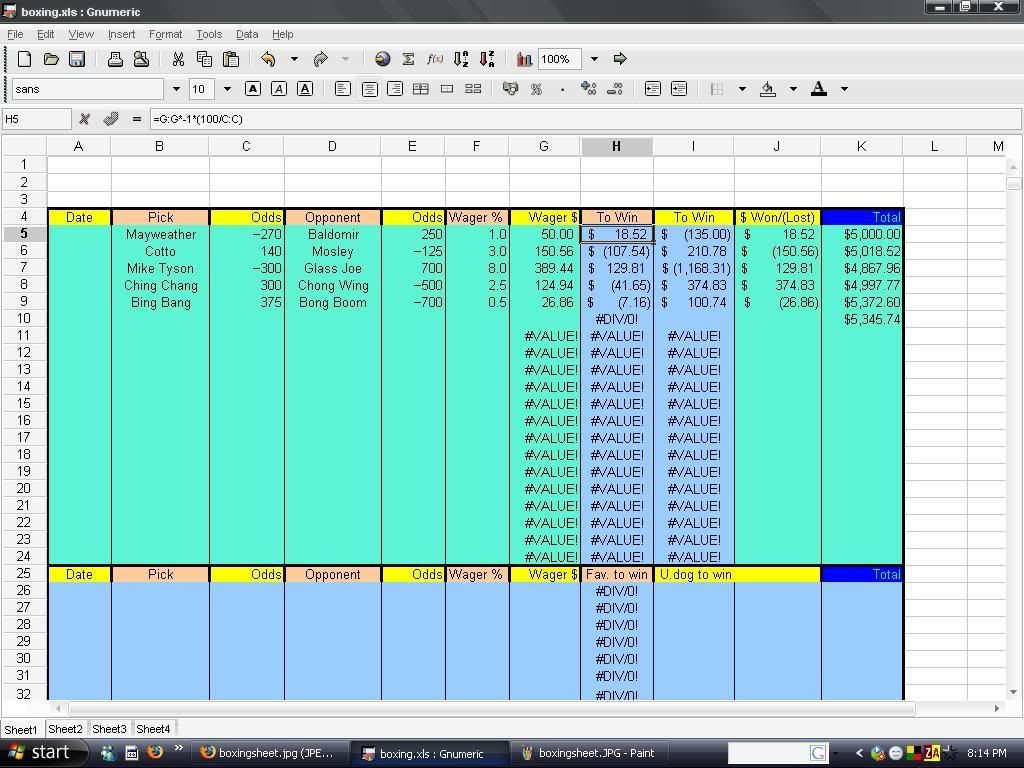Image resolution: width=1024 pixels, height=768 pixels.
Task: Cancel the formula with the X button
Action: point(85,119)
